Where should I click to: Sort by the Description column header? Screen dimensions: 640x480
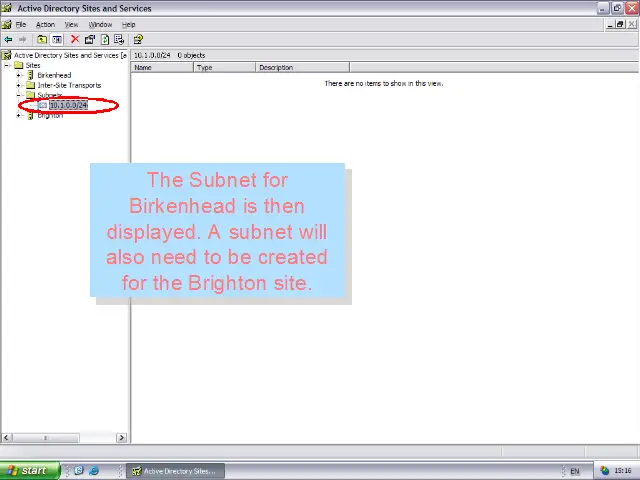coord(302,67)
